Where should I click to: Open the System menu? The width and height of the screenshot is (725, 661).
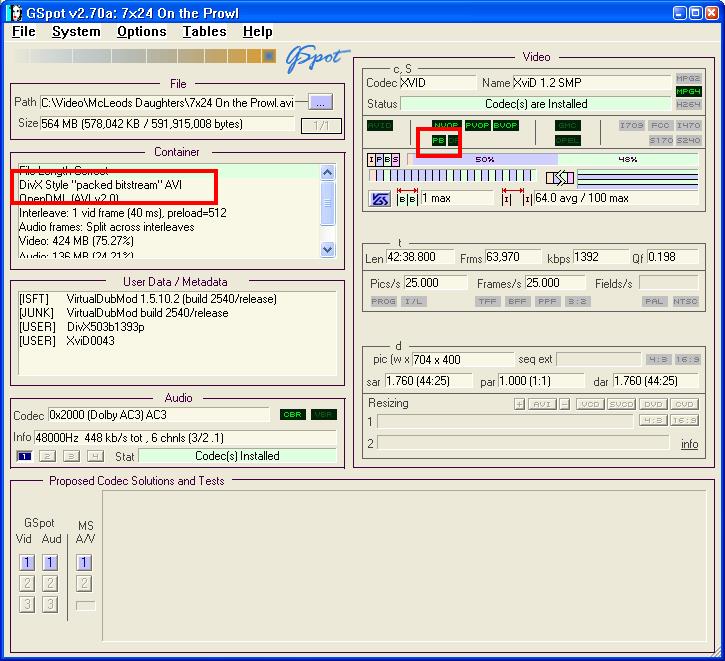76,31
